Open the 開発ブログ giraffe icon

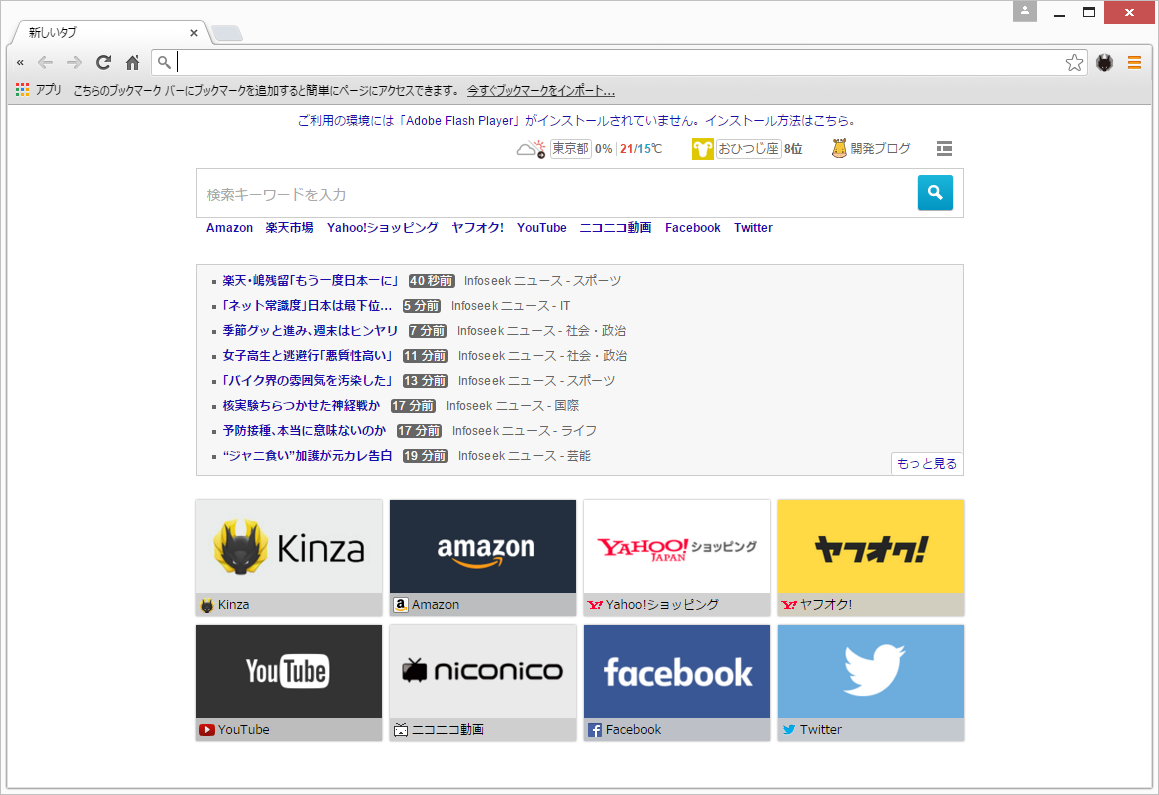(838, 148)
